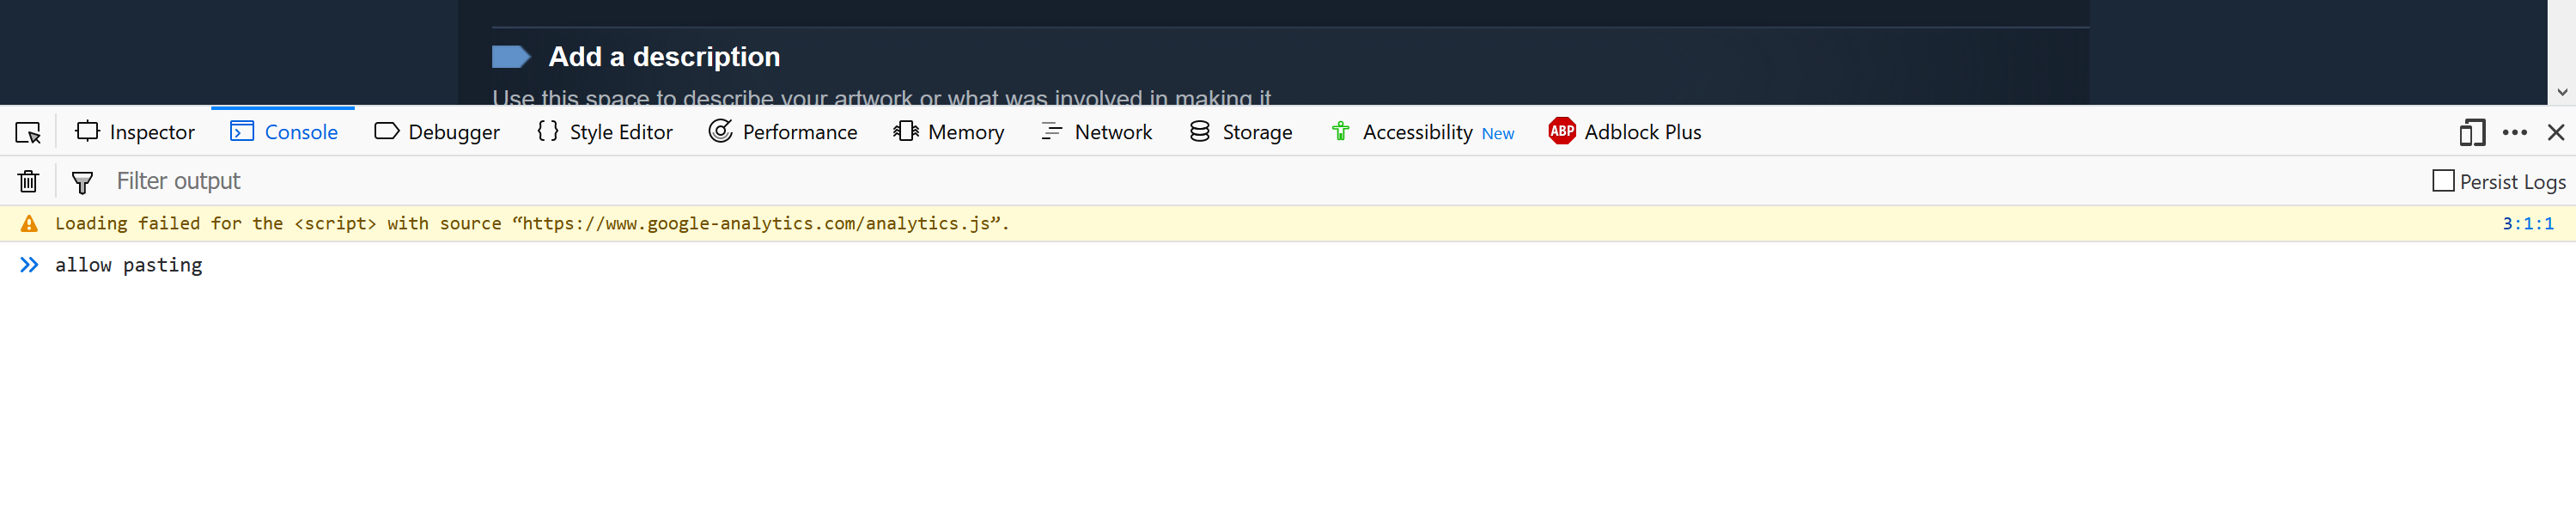Viewport: 2576px width, 531px height.
Task: Close the developer tools panel
Action: [2556, 132]
